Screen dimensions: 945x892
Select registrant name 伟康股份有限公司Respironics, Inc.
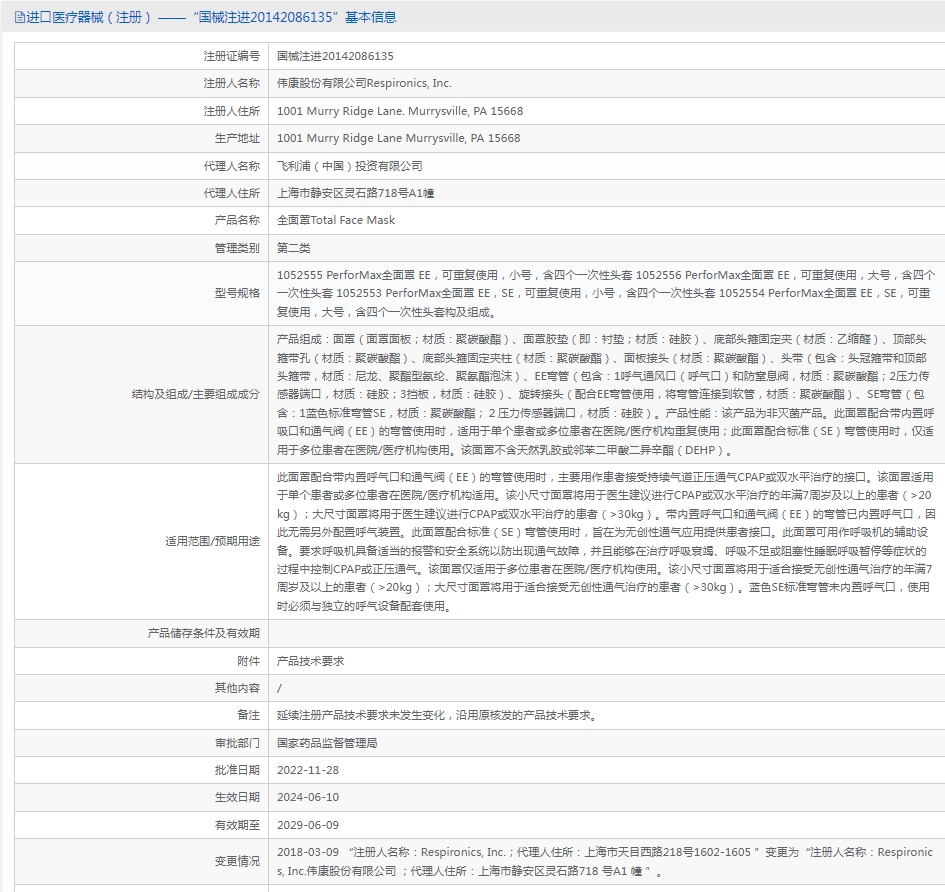point(364,83)
